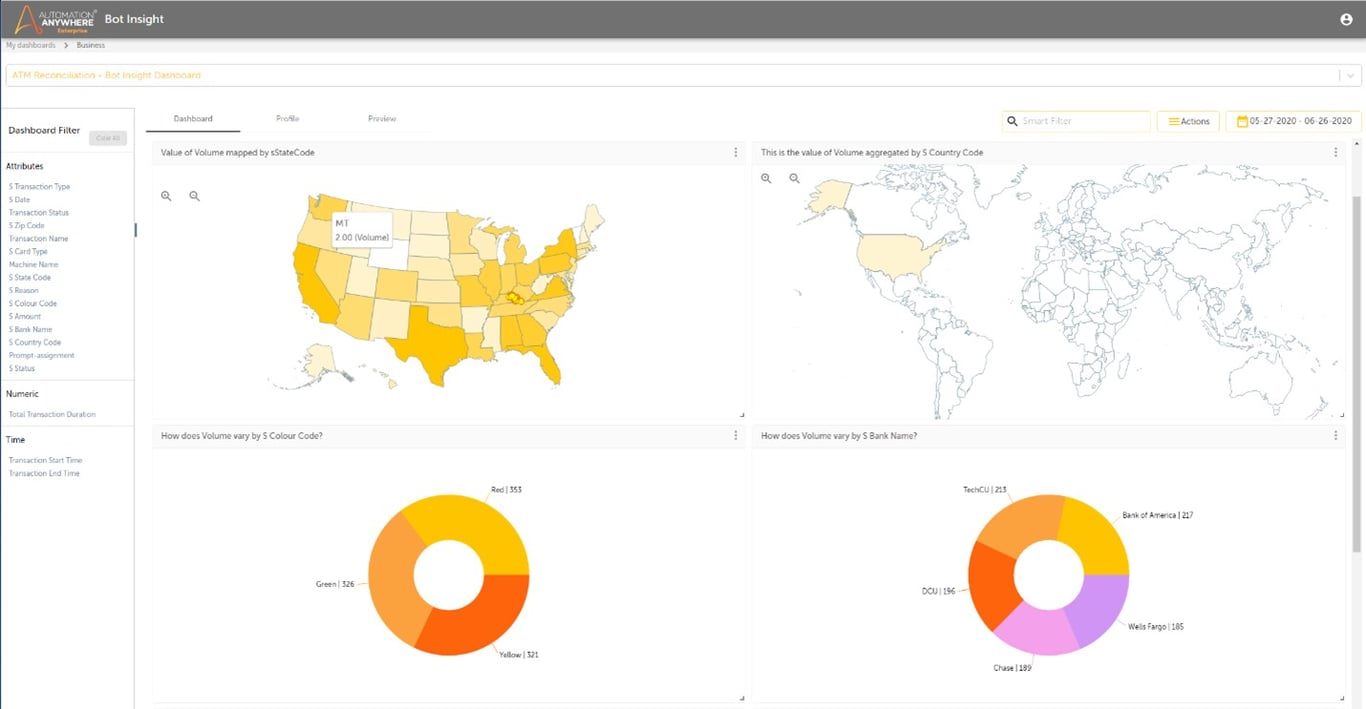
Task: Zoom in on the US state map
Action: 166,196
